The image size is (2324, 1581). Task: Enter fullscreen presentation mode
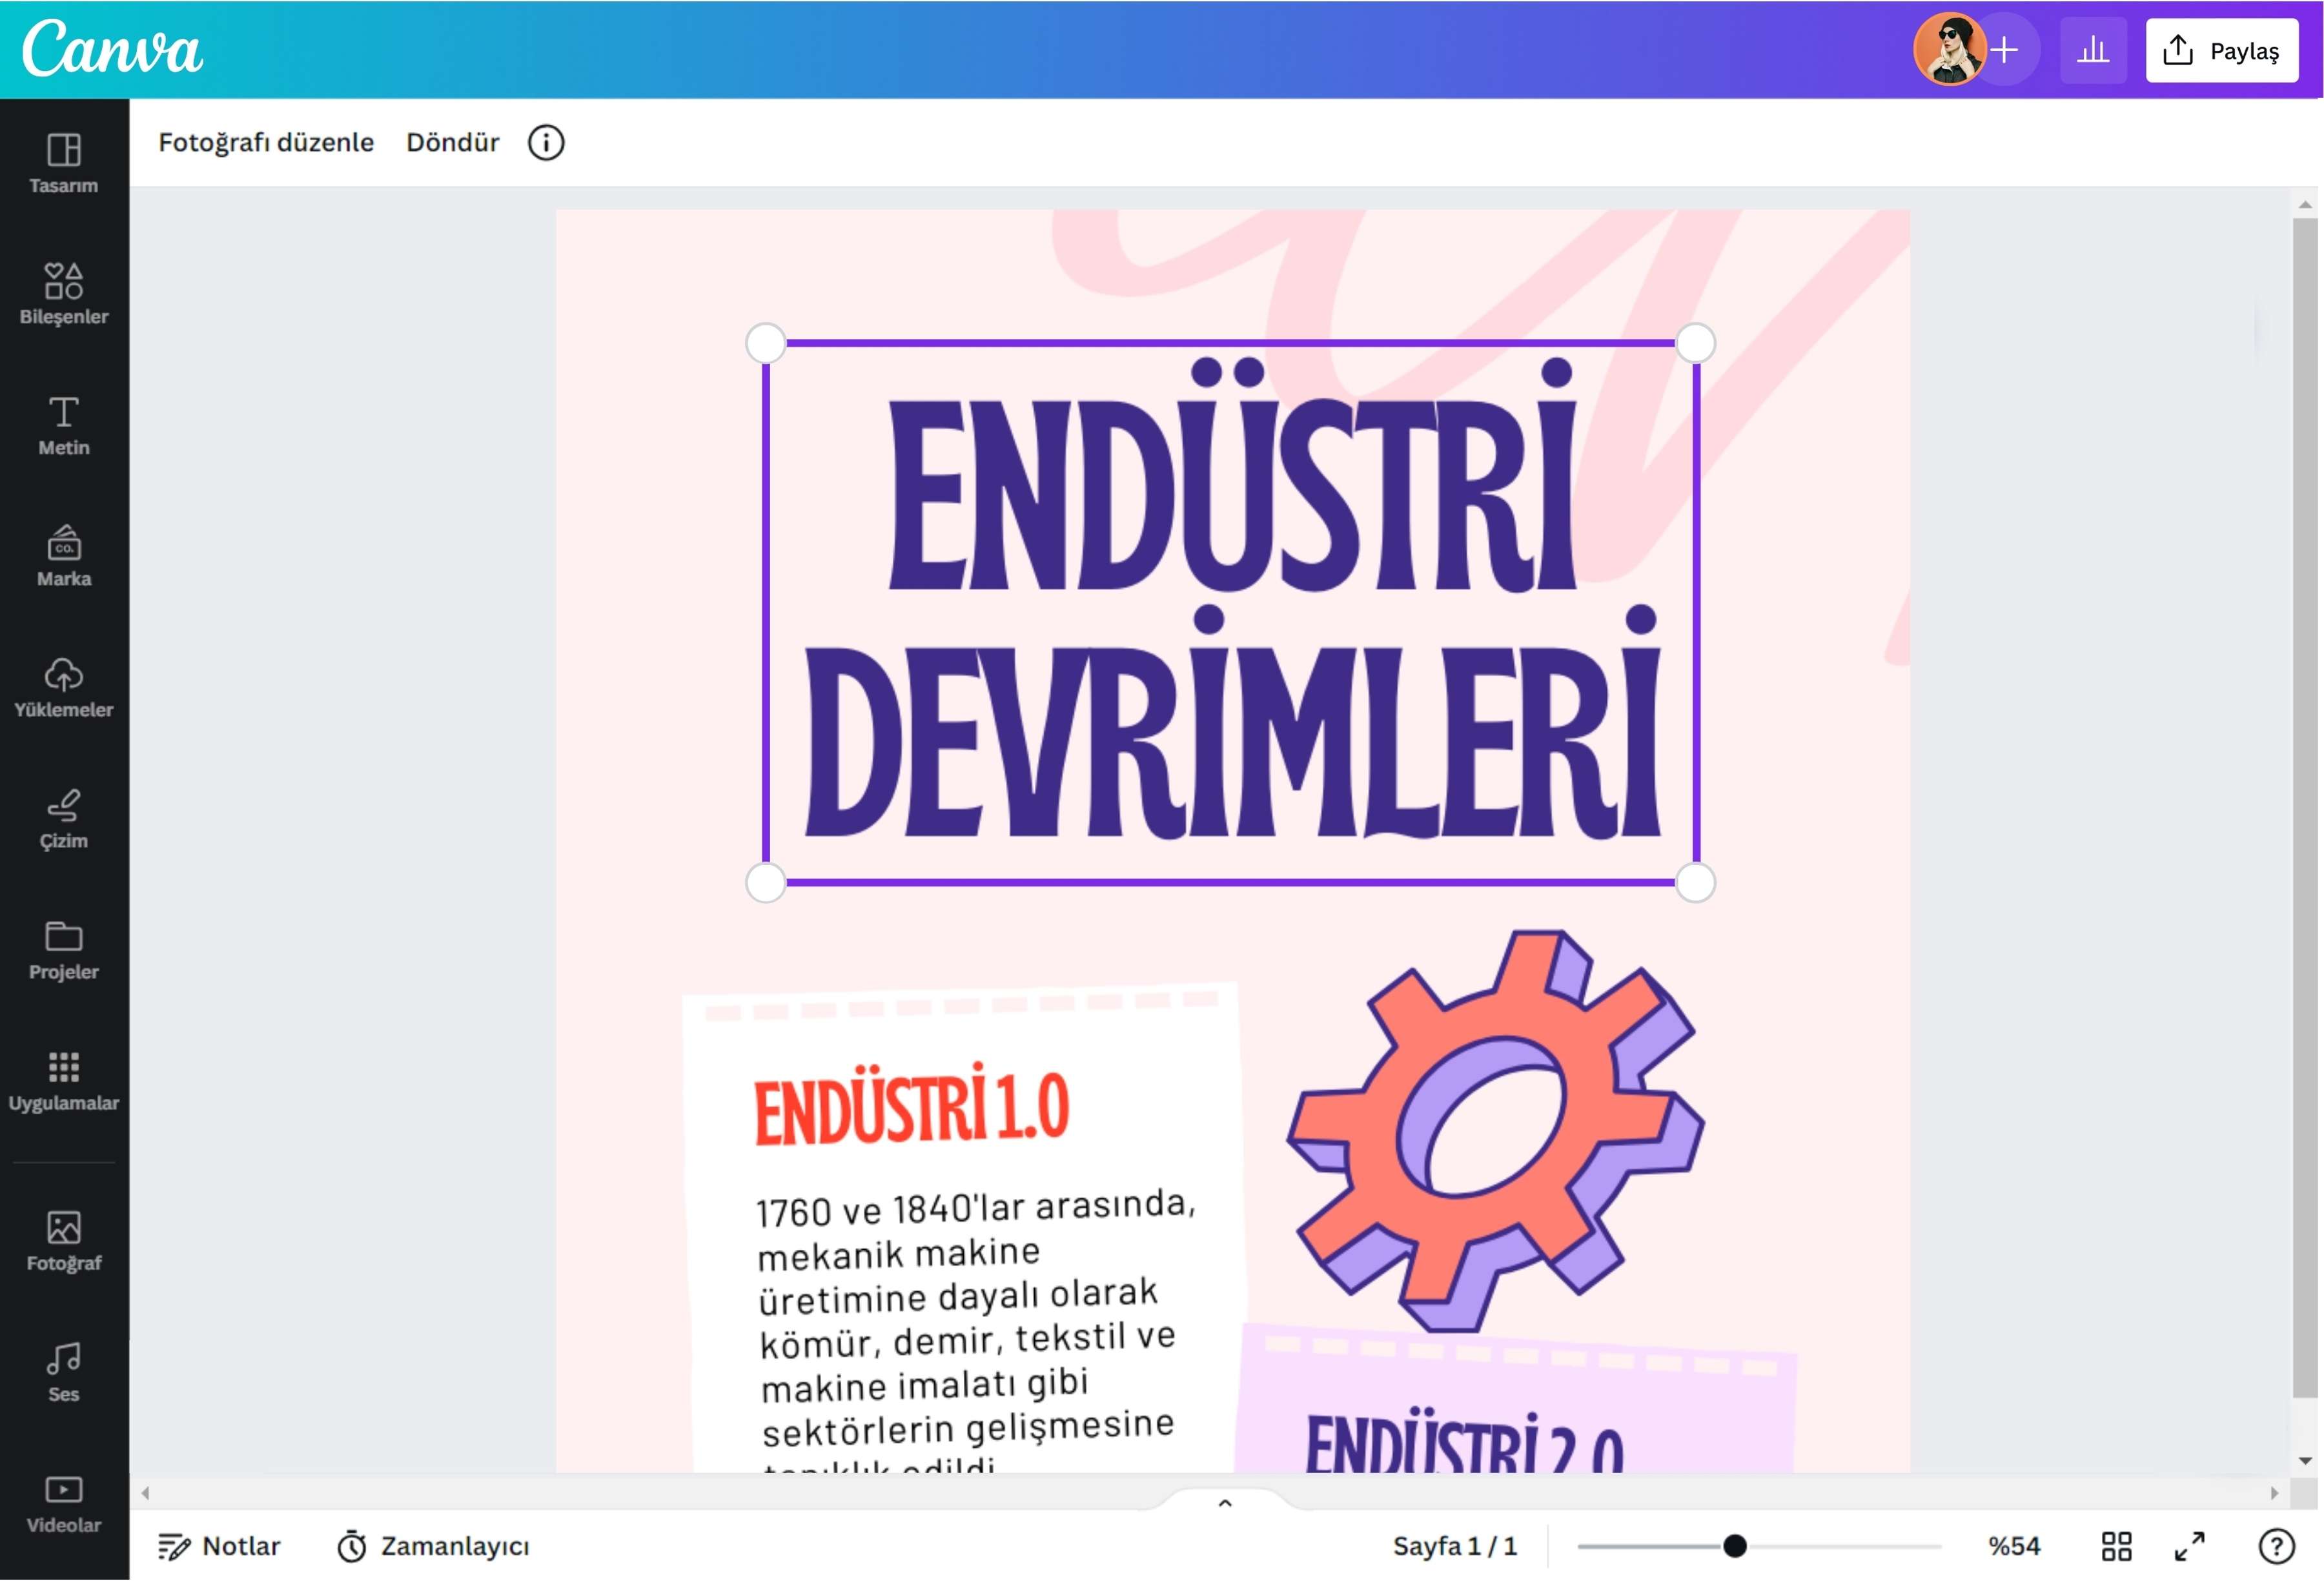pos(2190,1546)
